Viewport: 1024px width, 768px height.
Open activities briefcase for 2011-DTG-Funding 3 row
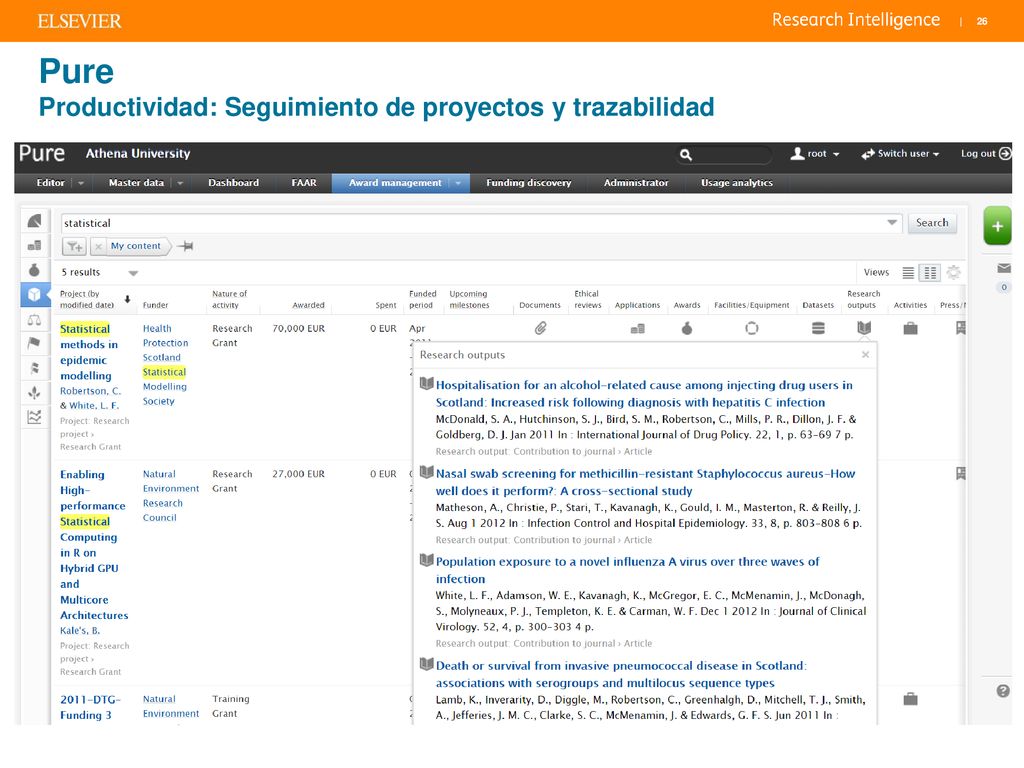(x=910, y=699)
